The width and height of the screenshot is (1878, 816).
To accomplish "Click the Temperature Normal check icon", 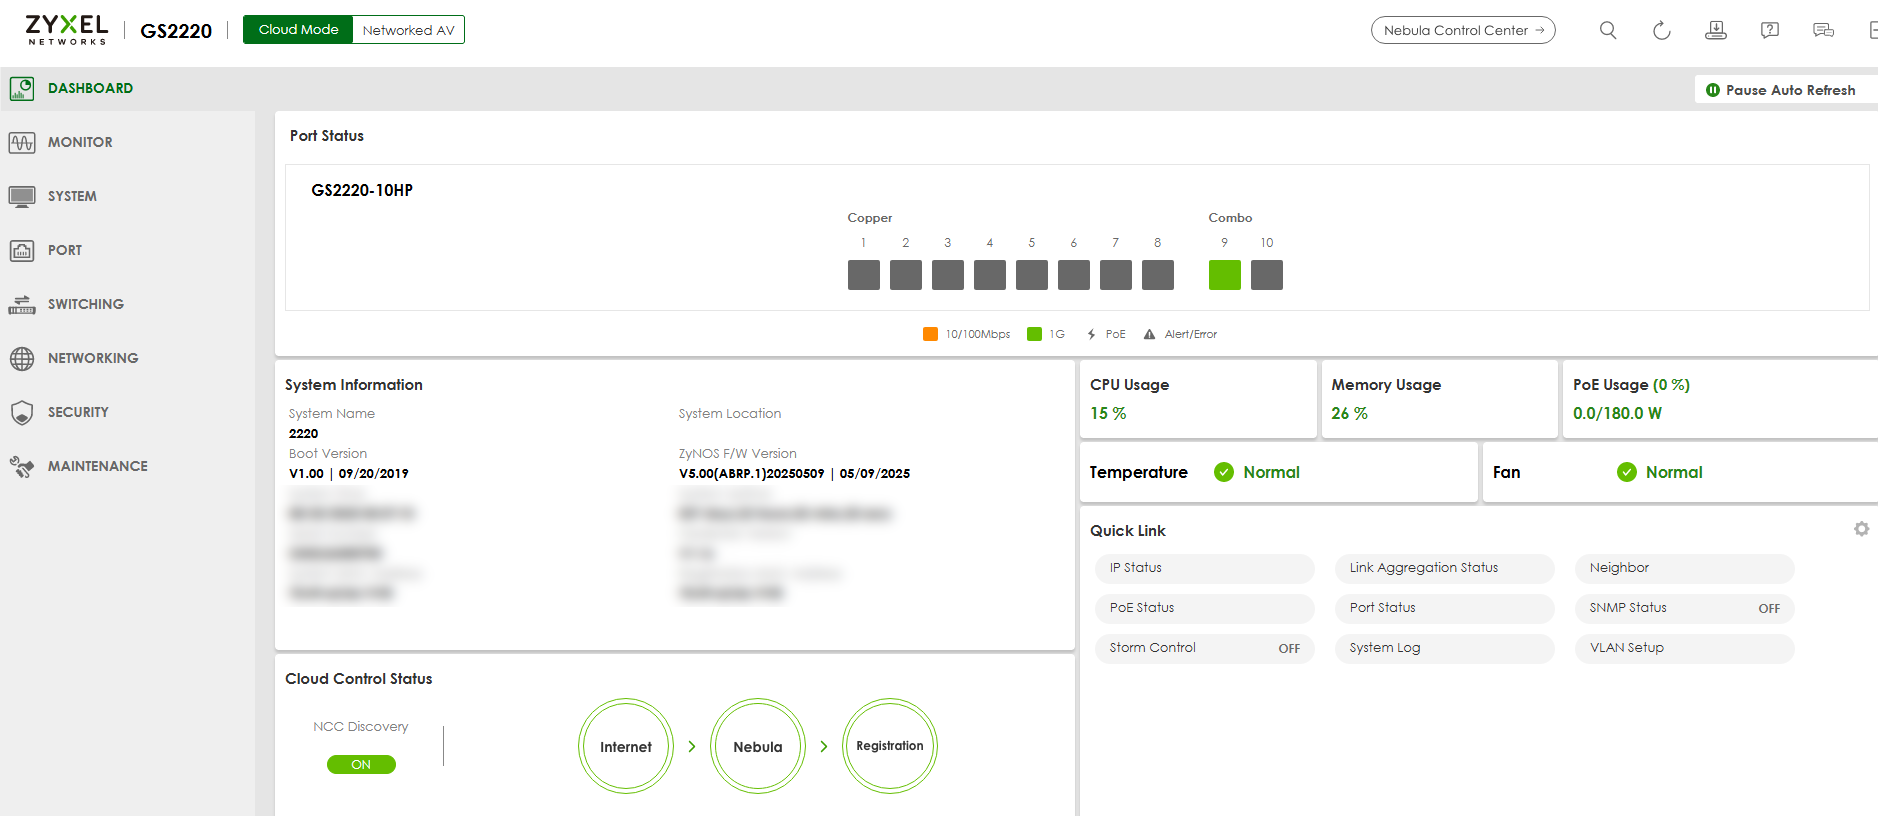I will click(1223, 472).
